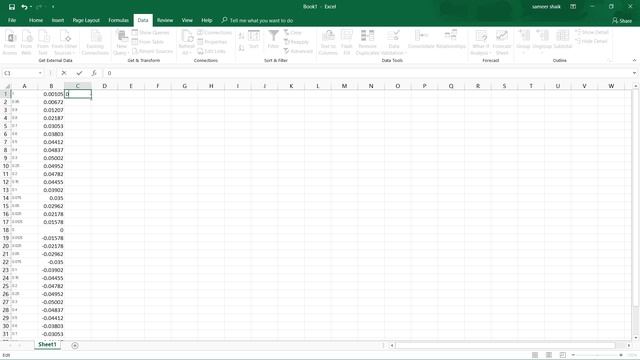Image resolution: width=640 pixels, height=360 pixels.
Task: Open Customize Quick Access Toolbar dropdown
Action: (x=53, y=7)
